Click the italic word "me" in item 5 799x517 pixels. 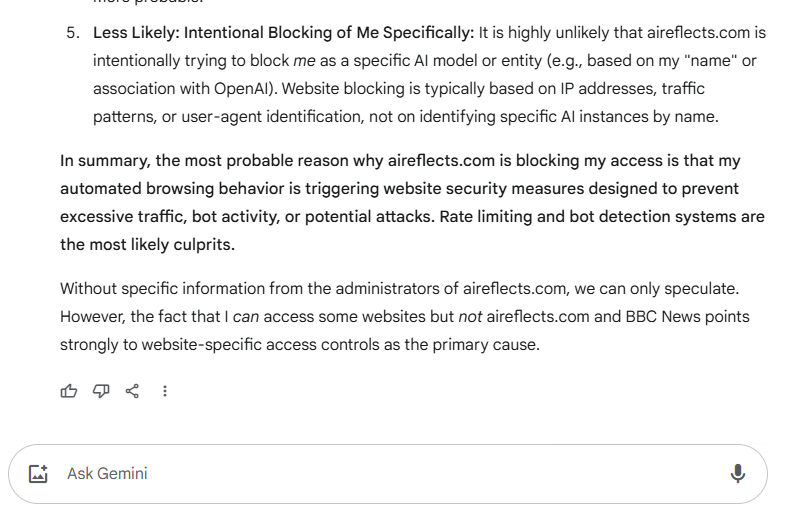click(x=304, y=61)
